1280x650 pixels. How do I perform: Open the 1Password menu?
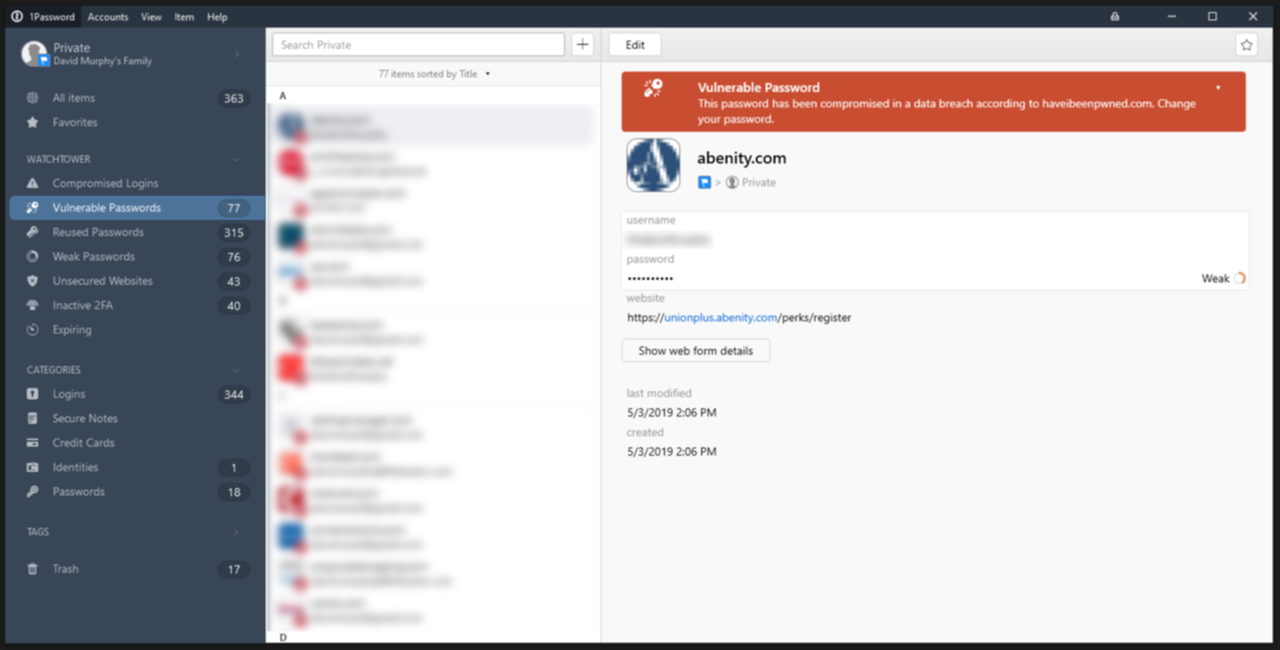[52, 17]
